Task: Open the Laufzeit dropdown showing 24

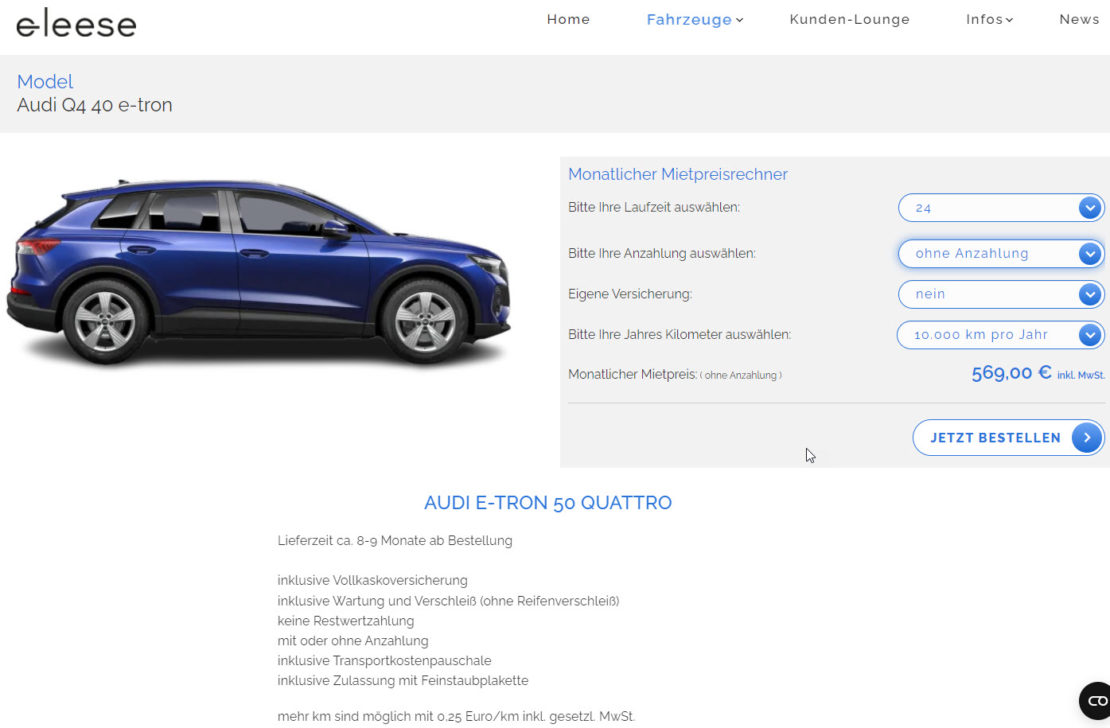Action: [x=1001, y=207]
